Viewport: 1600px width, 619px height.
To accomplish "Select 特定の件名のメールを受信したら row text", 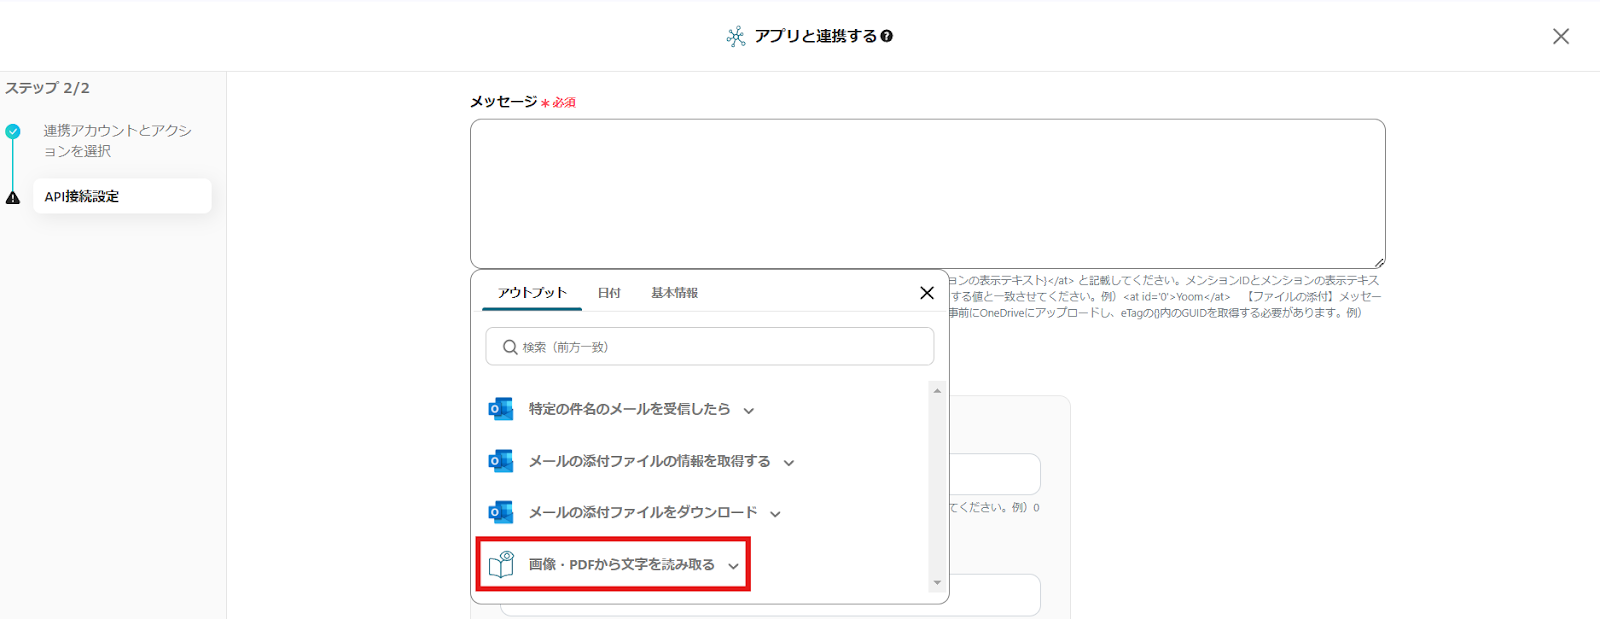I will 629,409.
